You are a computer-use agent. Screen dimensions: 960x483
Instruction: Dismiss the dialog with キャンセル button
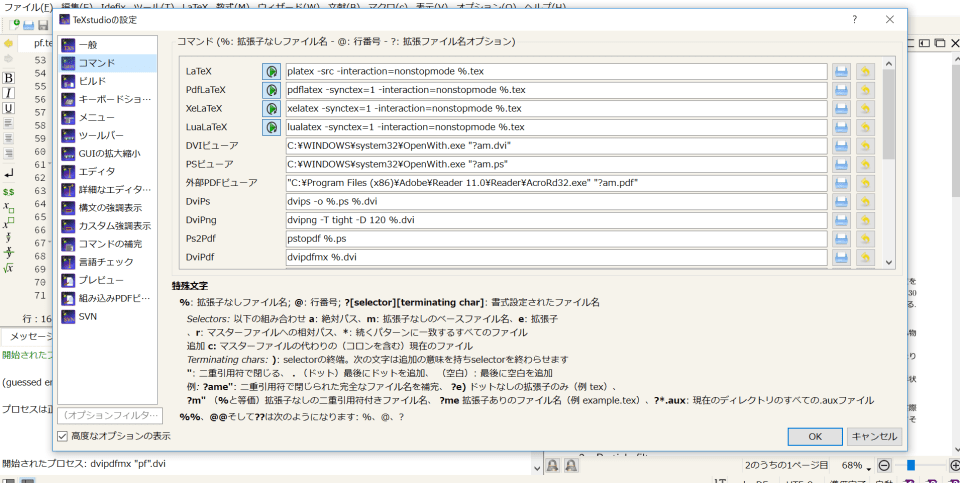pos(874,436)
